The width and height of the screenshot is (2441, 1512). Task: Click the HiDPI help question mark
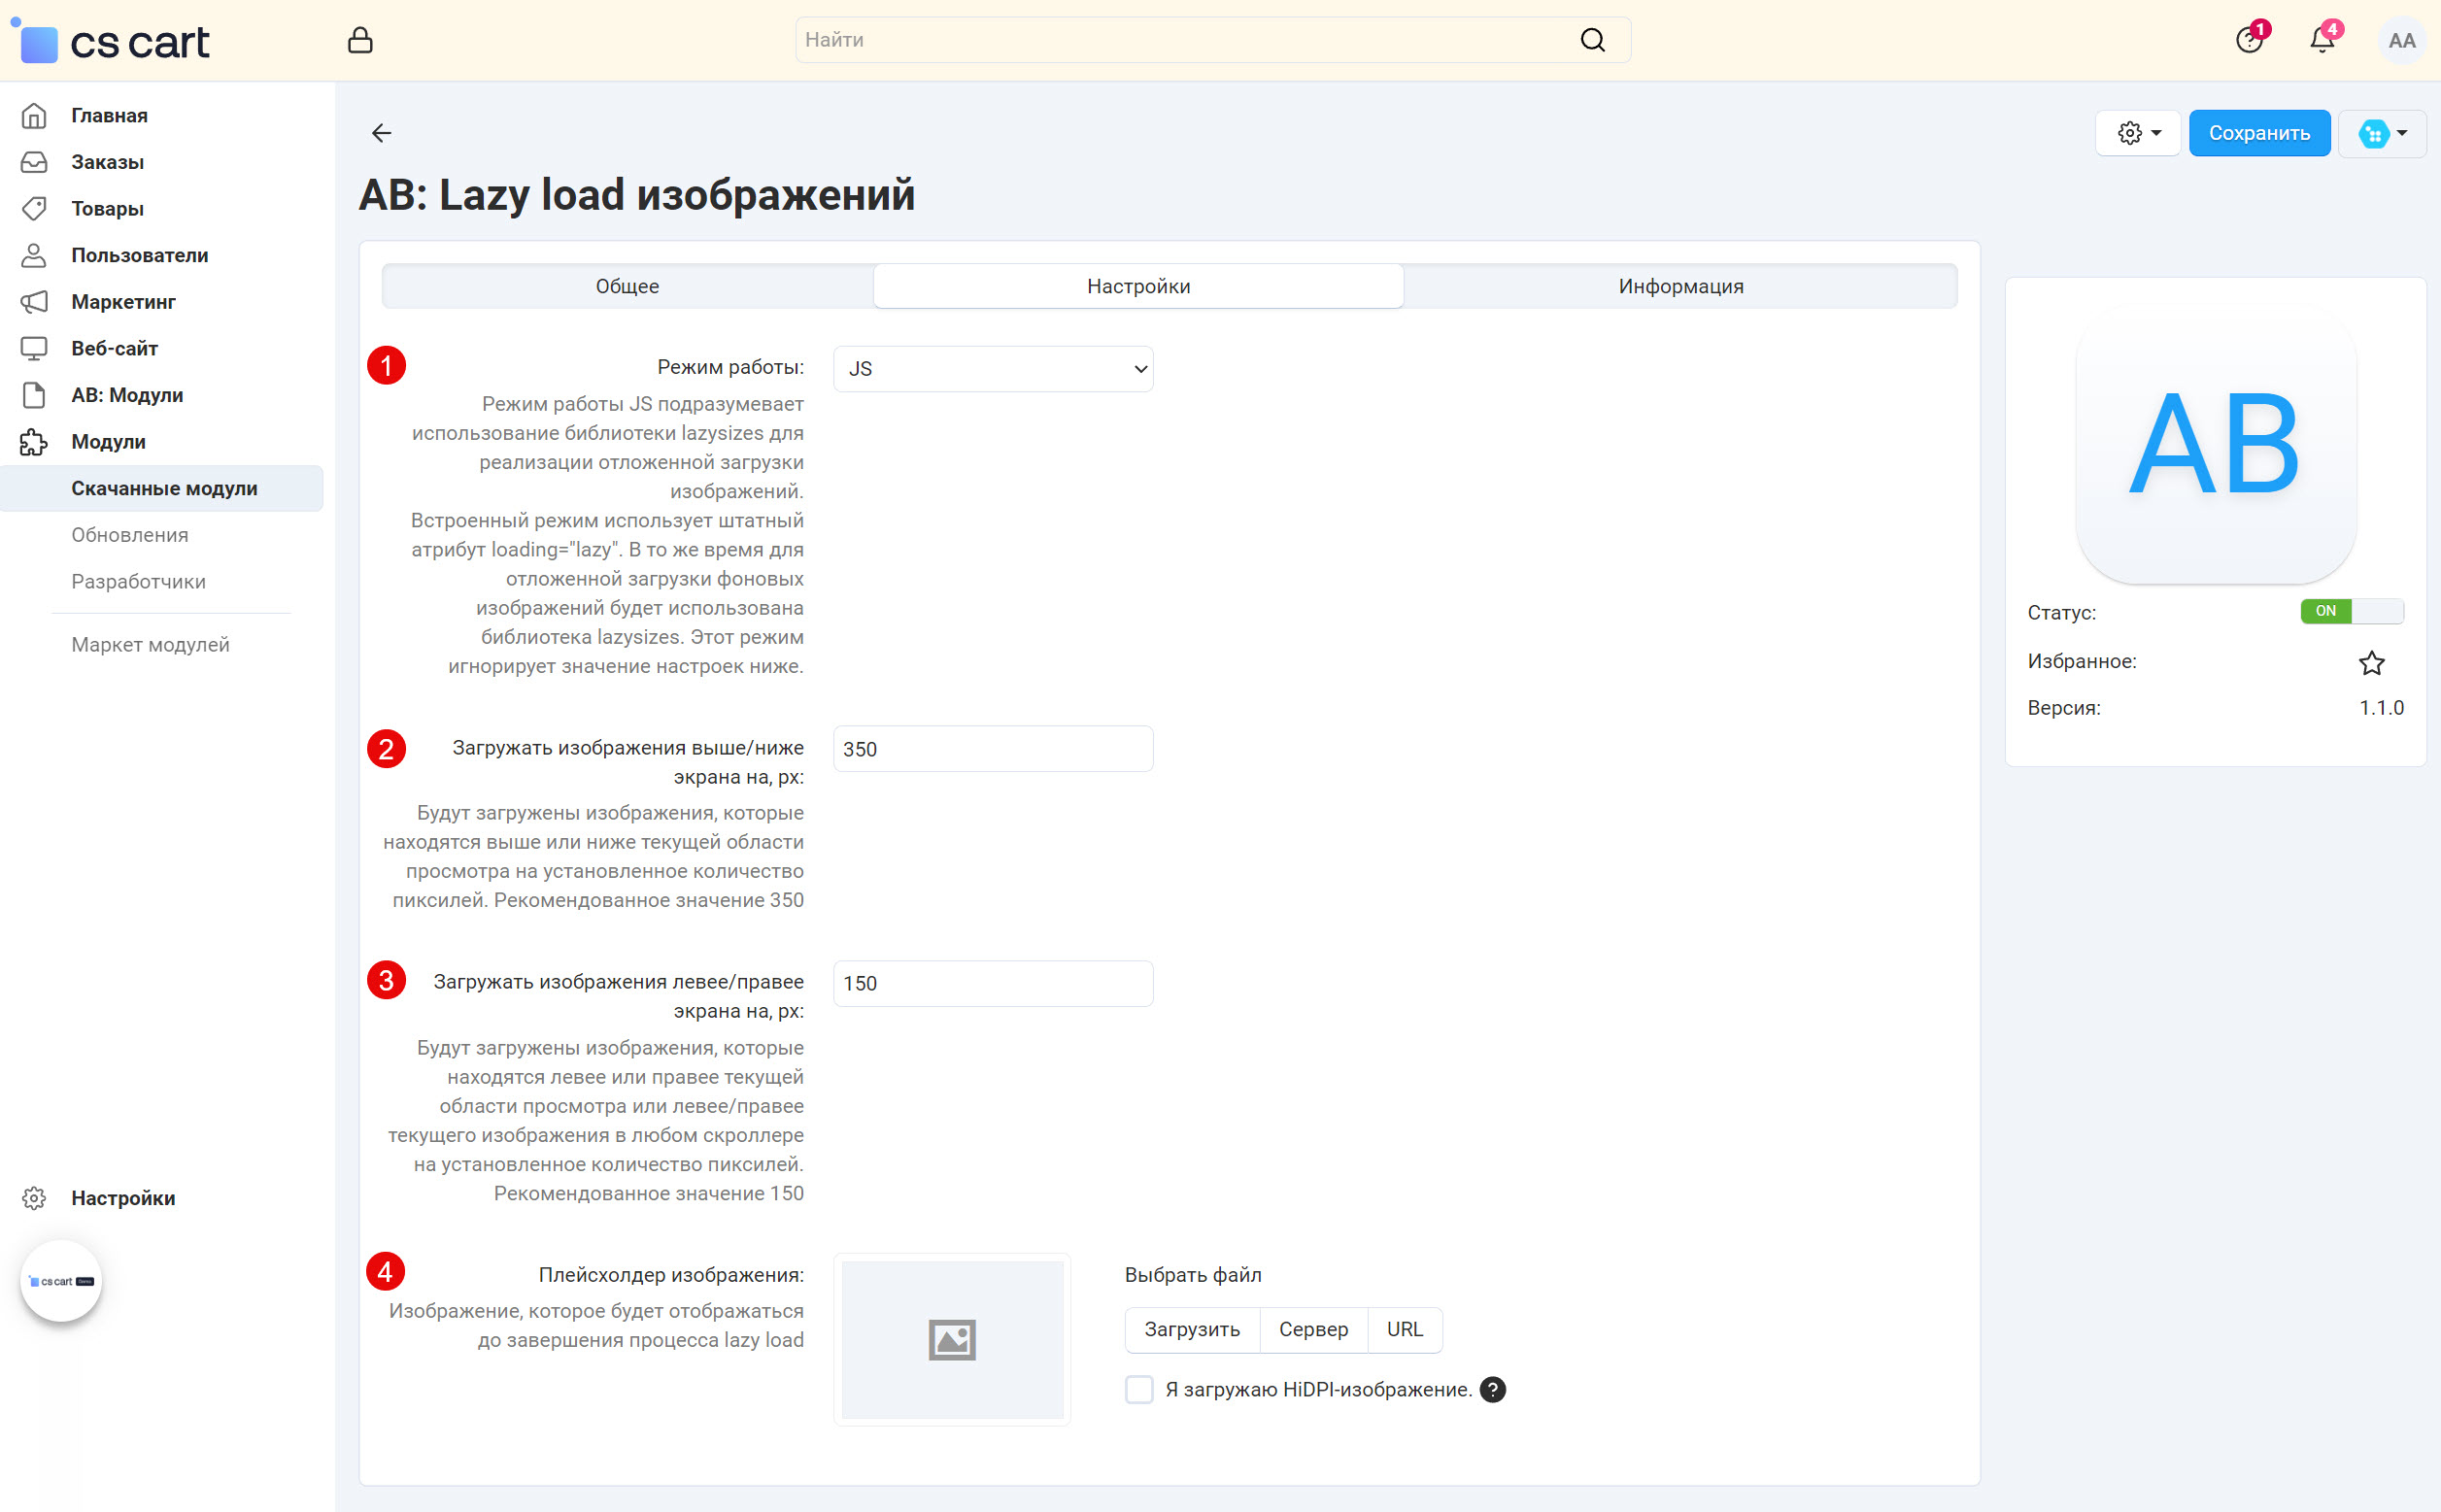tap(1492, 1390)
